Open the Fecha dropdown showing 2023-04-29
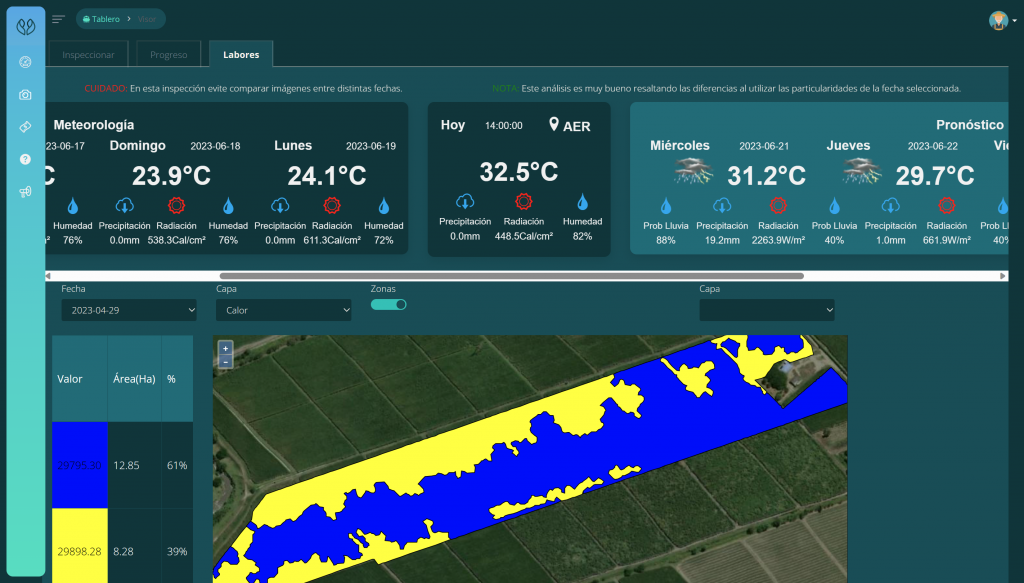Image resolution: width=1024 pixels, height=583 pixels. click(x=129, y=310)
